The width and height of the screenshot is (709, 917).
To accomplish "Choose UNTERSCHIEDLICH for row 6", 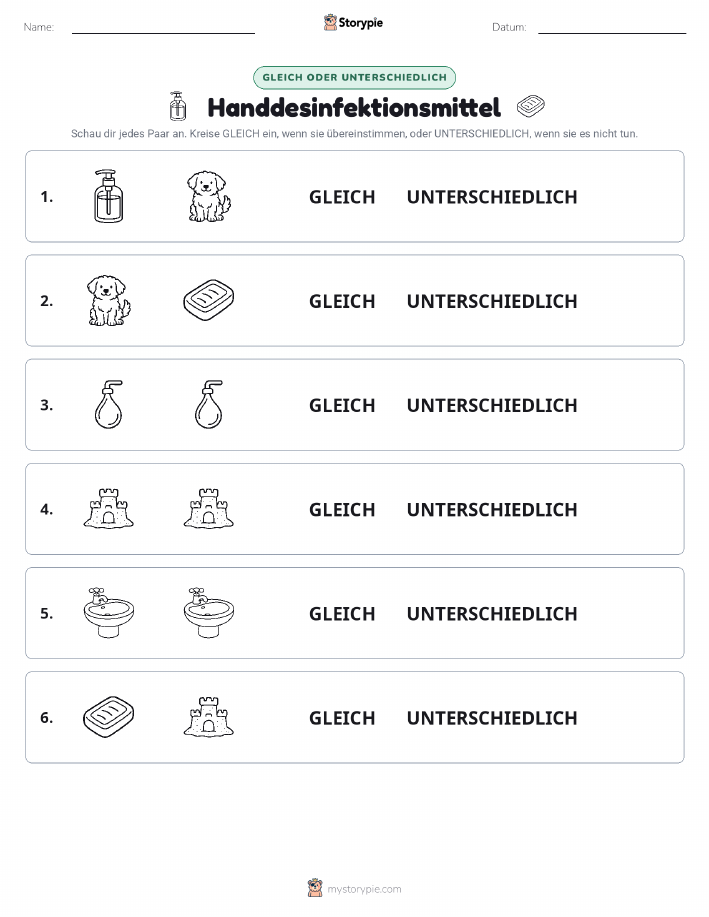I will pos(492,718).
